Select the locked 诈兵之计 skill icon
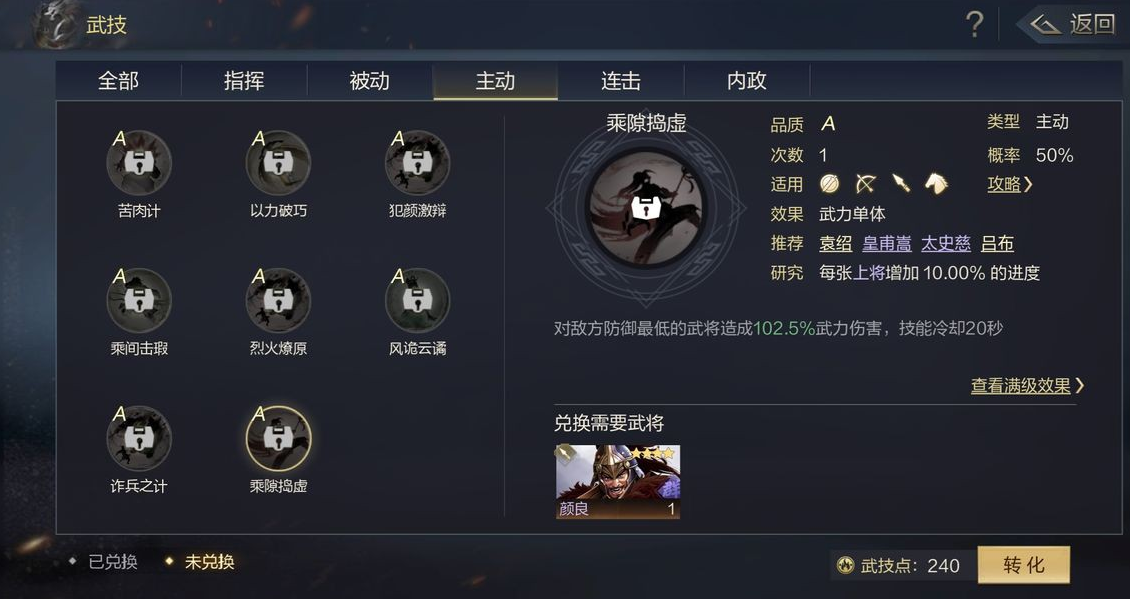This screenshot has width=1130, height=599. coord(139,438)
